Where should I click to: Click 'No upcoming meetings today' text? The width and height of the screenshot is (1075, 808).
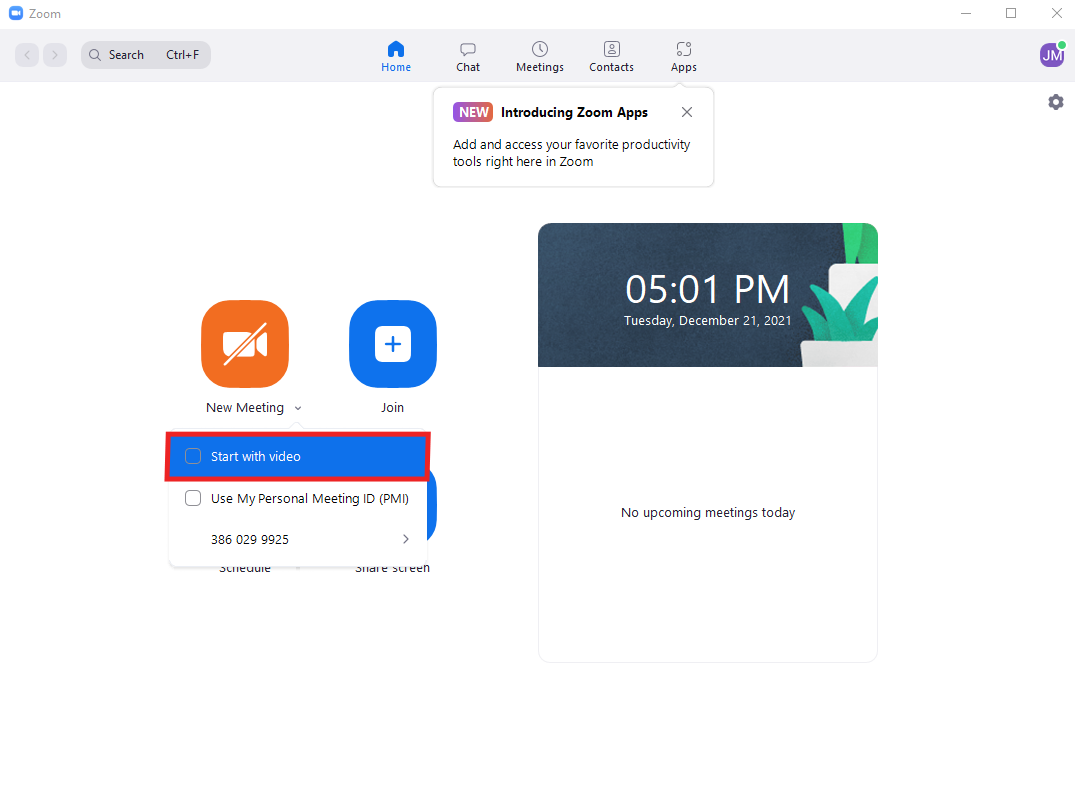(708, 513)
